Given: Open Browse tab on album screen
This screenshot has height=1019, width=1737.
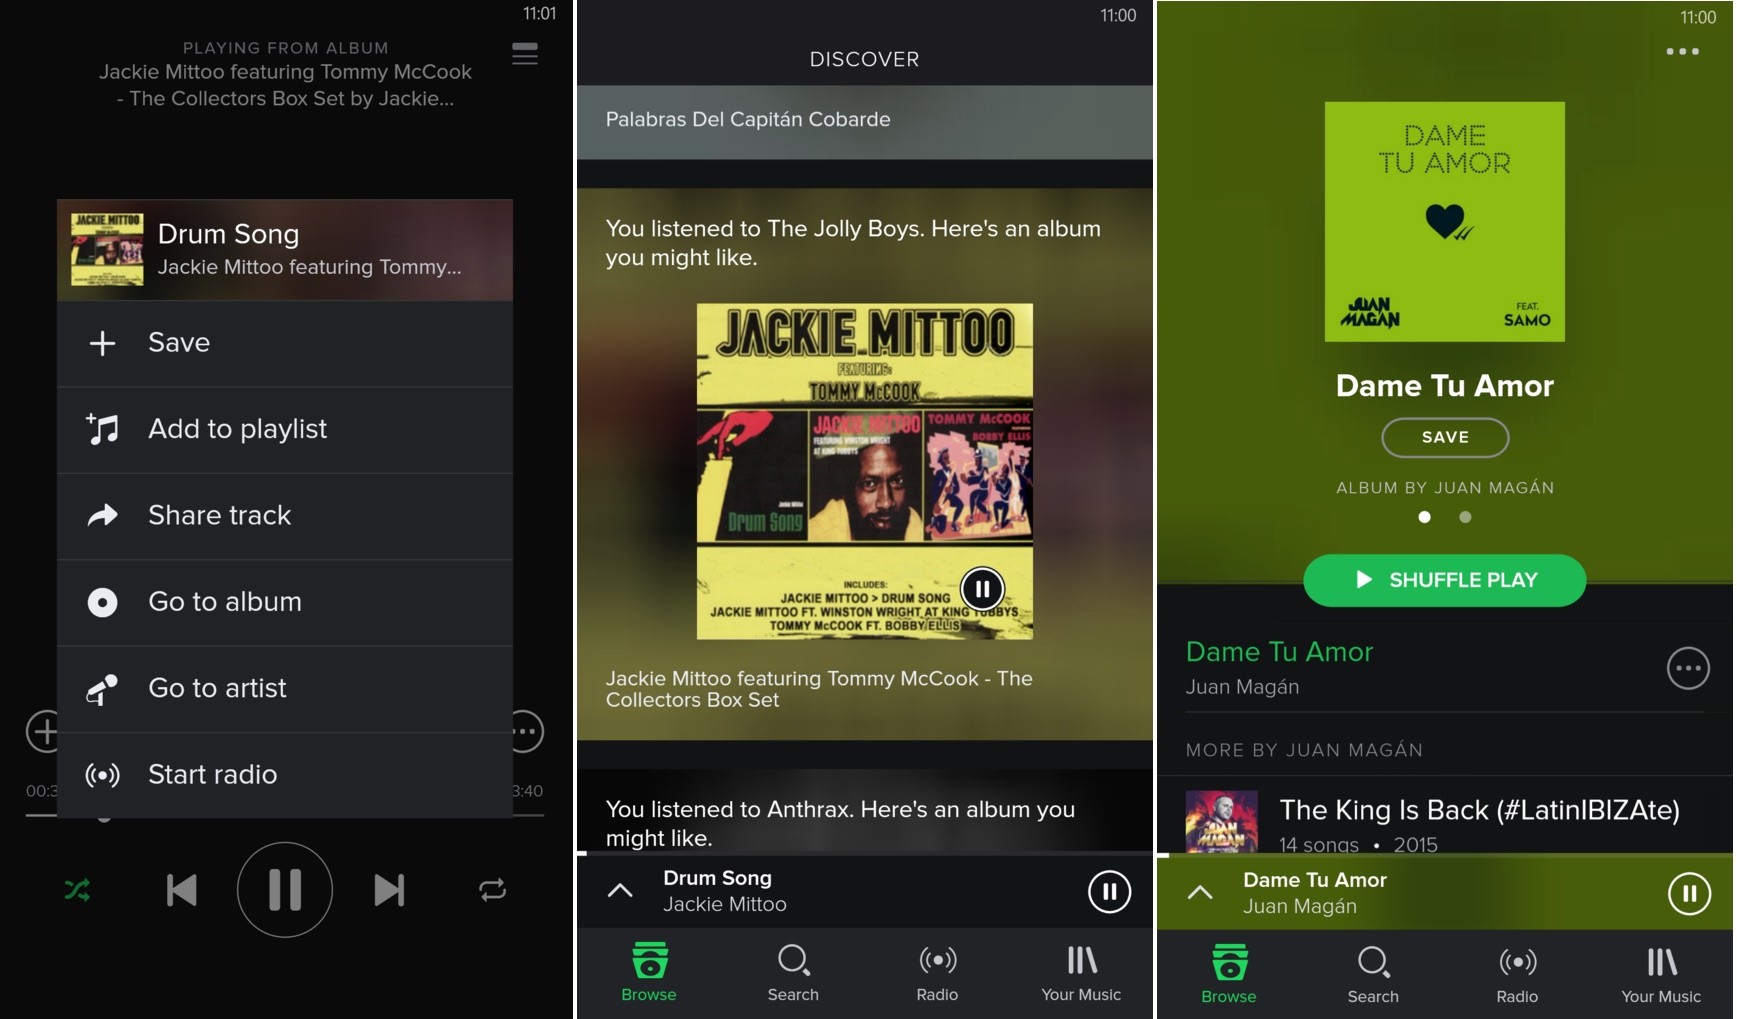Looking at the screenshot, I should pos(1229,975).
